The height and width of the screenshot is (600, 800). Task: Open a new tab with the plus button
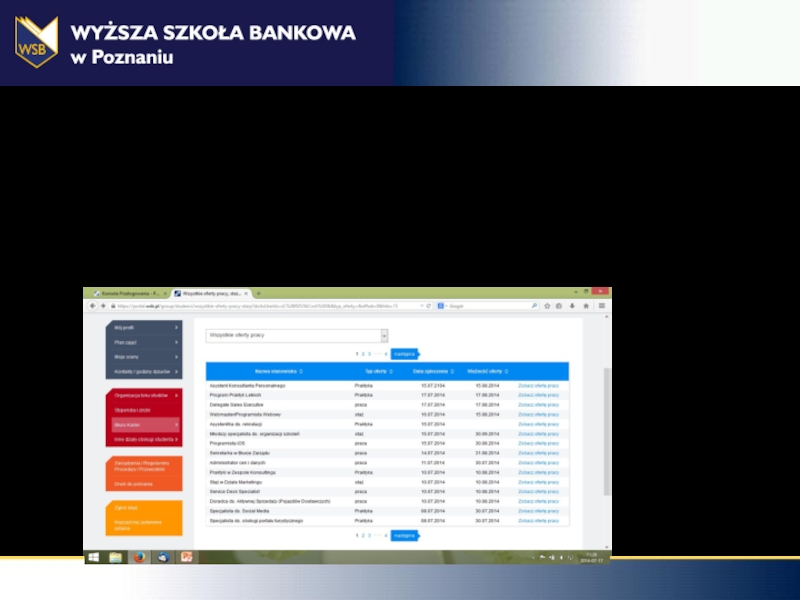tap(259, 293)
